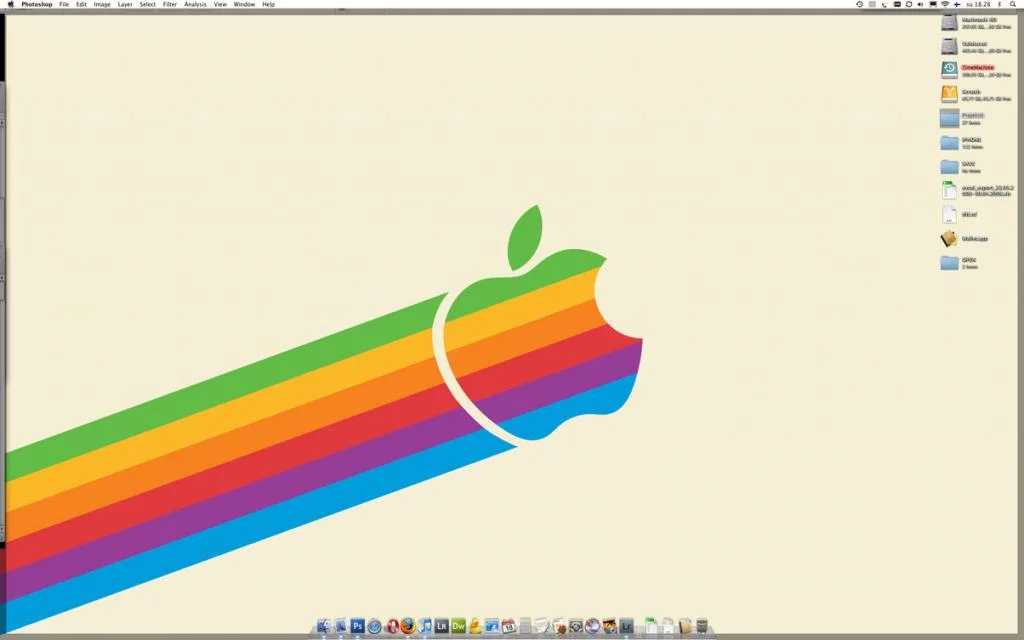
Task: Open Dreamweaver in the Dock
Action: pyautogui.click(x=458, y=626)
